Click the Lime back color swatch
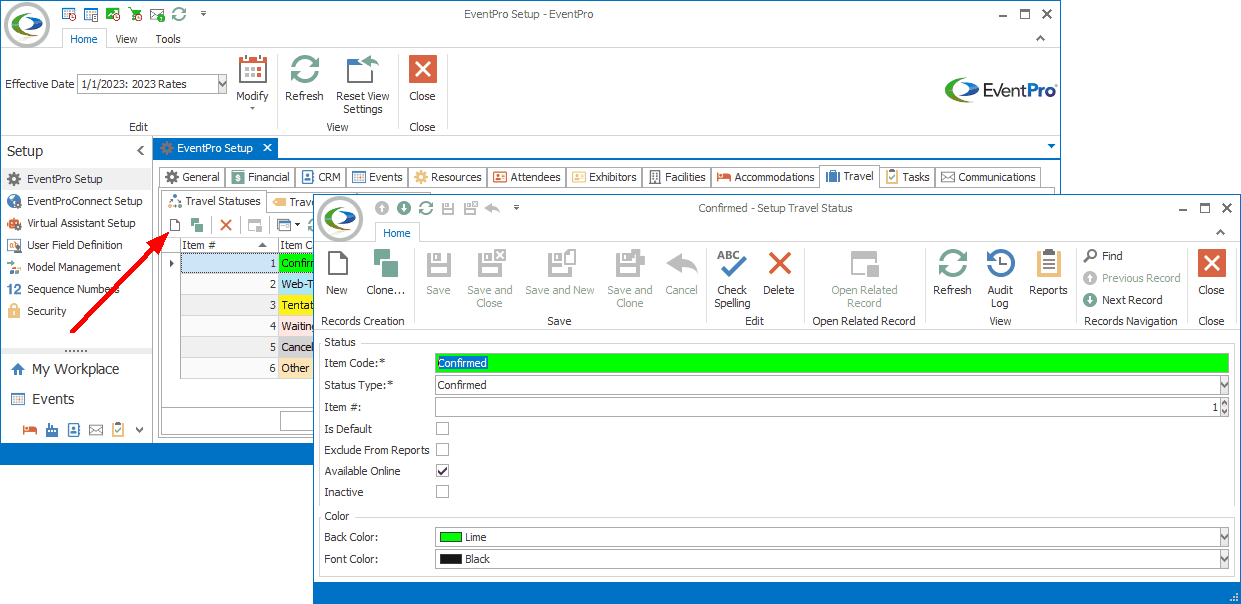 point(451,538)
